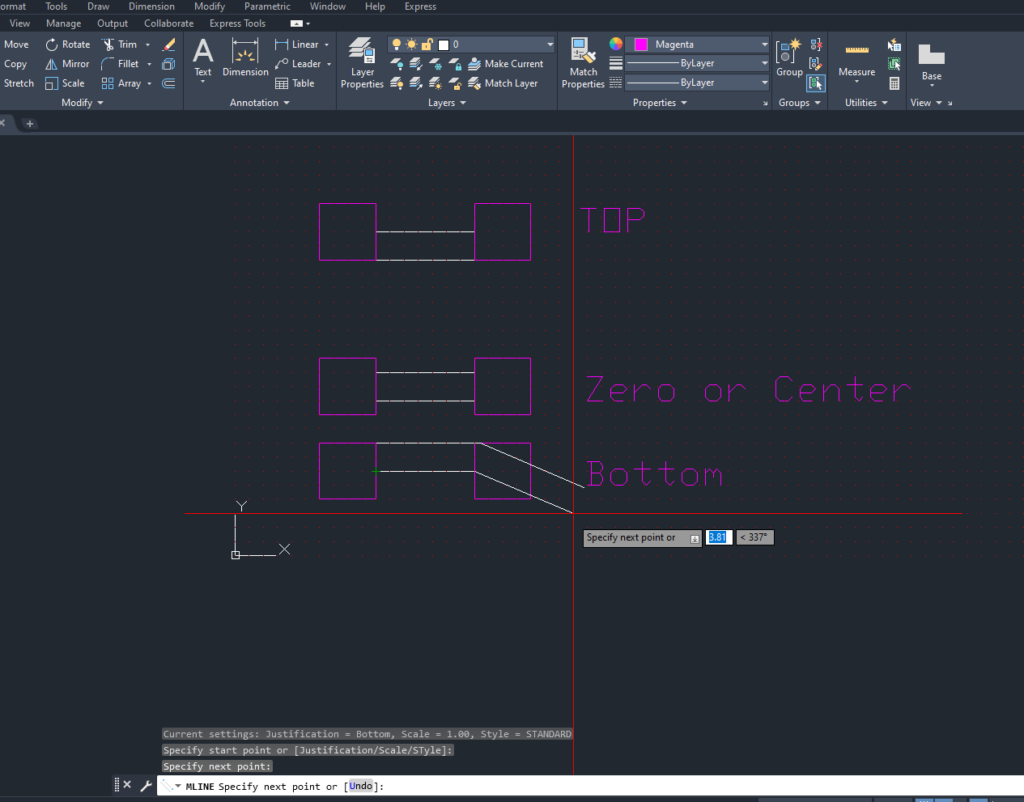Select the Mirror tool
The width and height of the screenshot is (1024, 802).
(66, 63)
